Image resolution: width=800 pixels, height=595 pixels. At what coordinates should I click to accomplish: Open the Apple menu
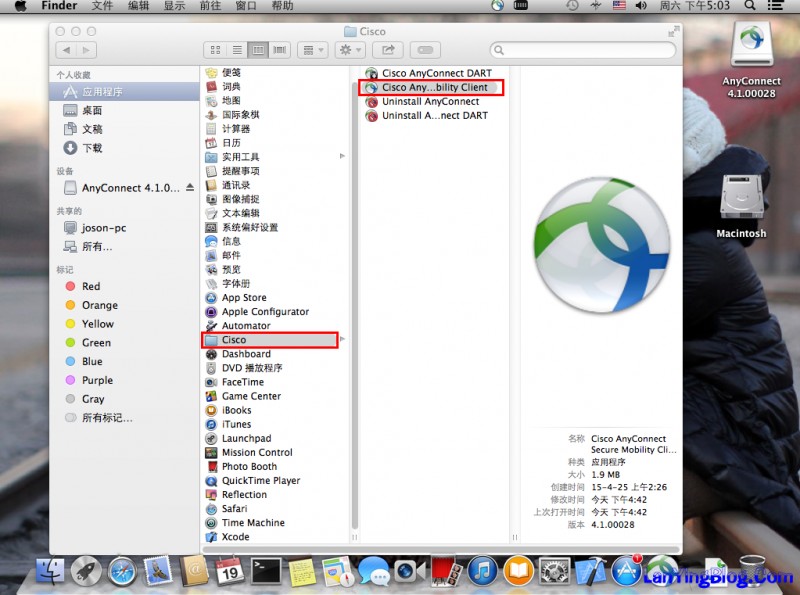[x=21, y=6]
